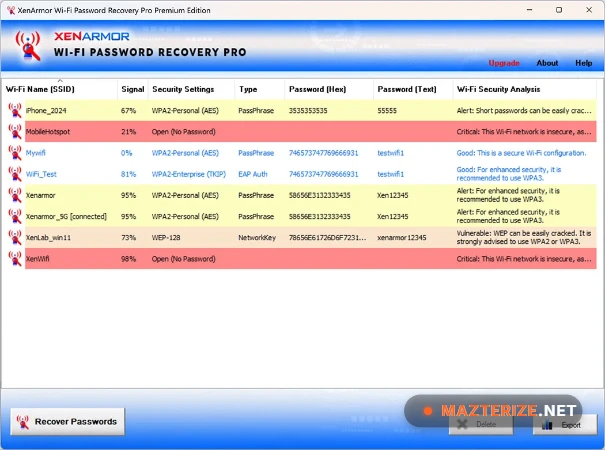Click EAP Auth type cell
The width and height of the screenshot is (605, 450).
point(253,174)
